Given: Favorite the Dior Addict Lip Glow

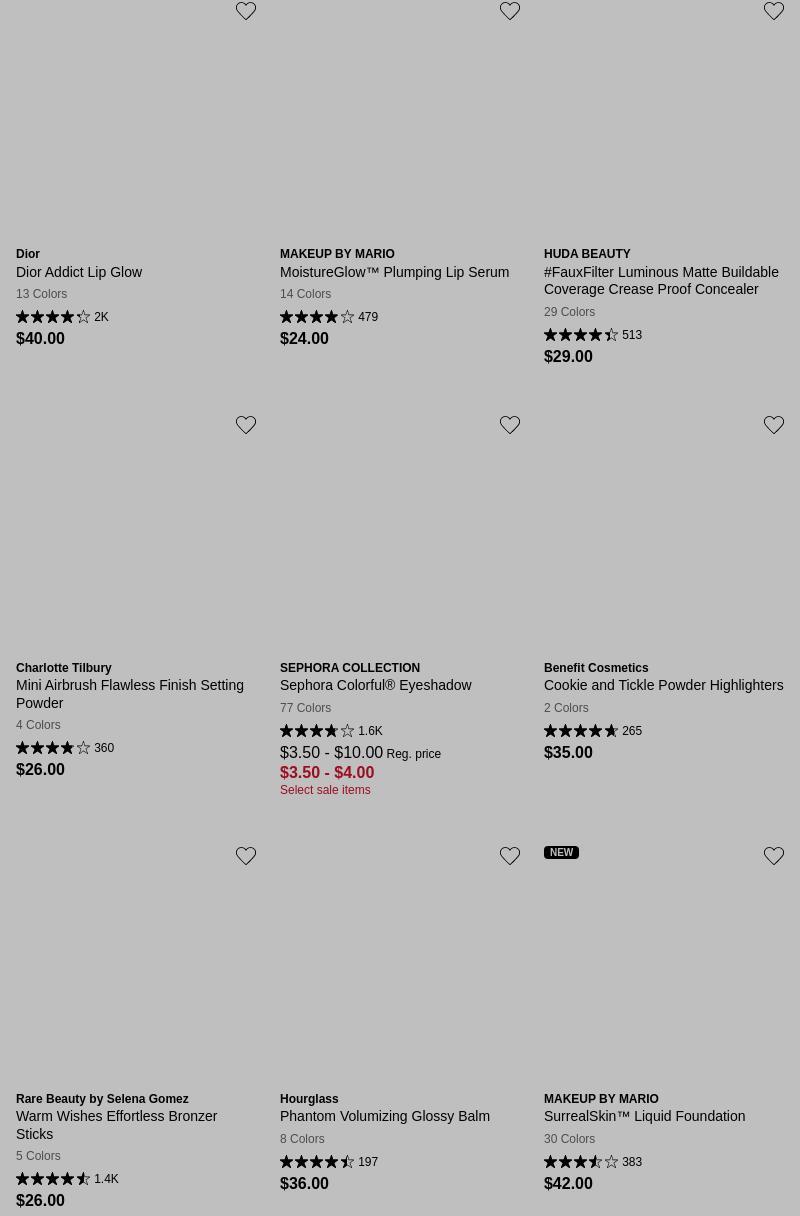Looking at the screenshot, I should pos(246,12).
